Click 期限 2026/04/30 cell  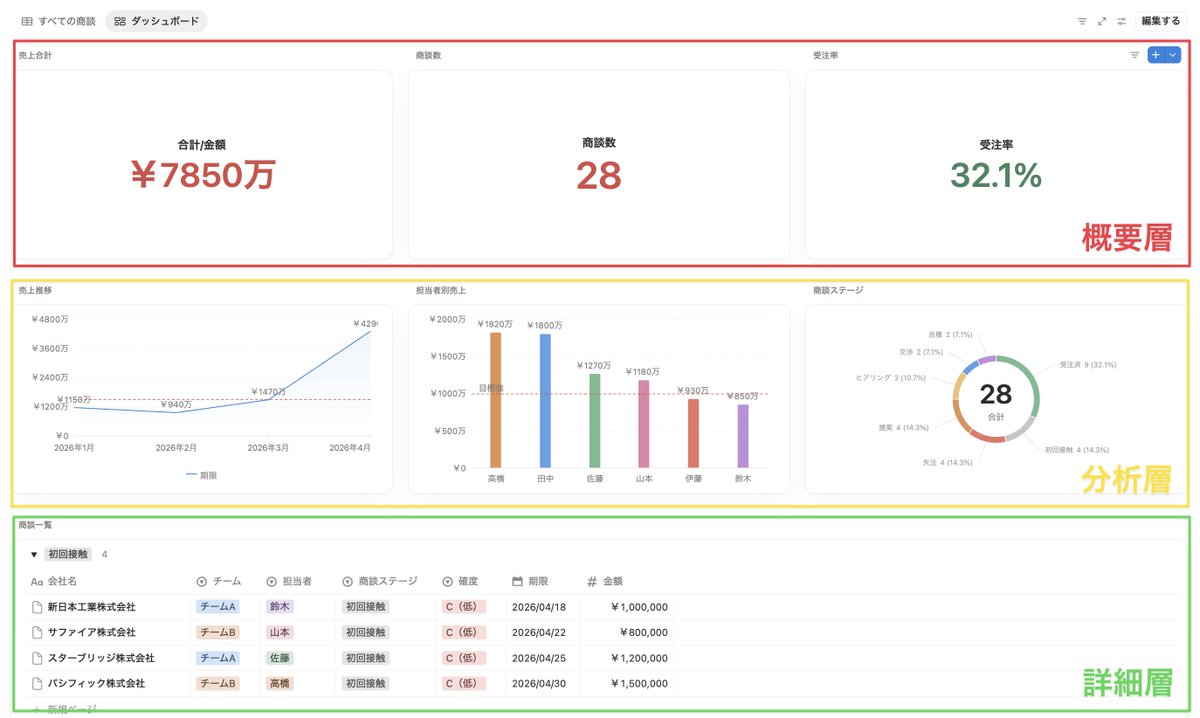538,684
